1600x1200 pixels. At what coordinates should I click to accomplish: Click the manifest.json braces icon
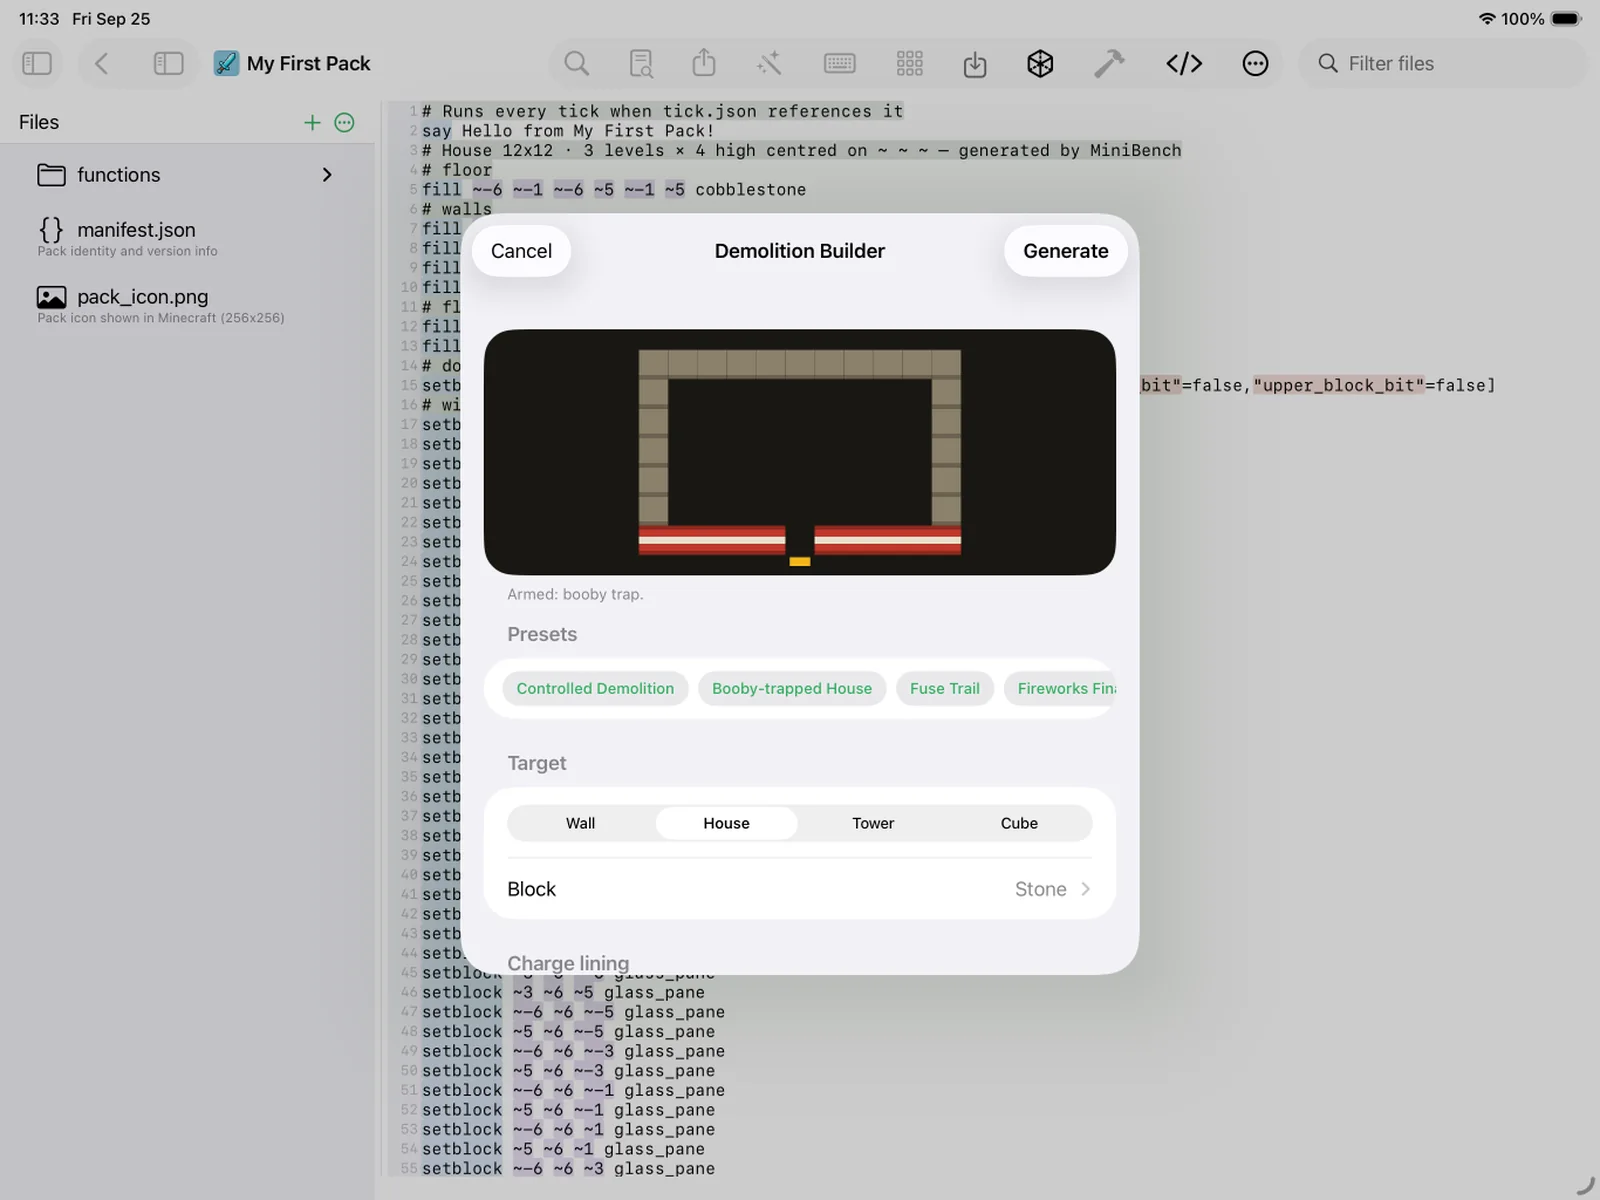51,230
